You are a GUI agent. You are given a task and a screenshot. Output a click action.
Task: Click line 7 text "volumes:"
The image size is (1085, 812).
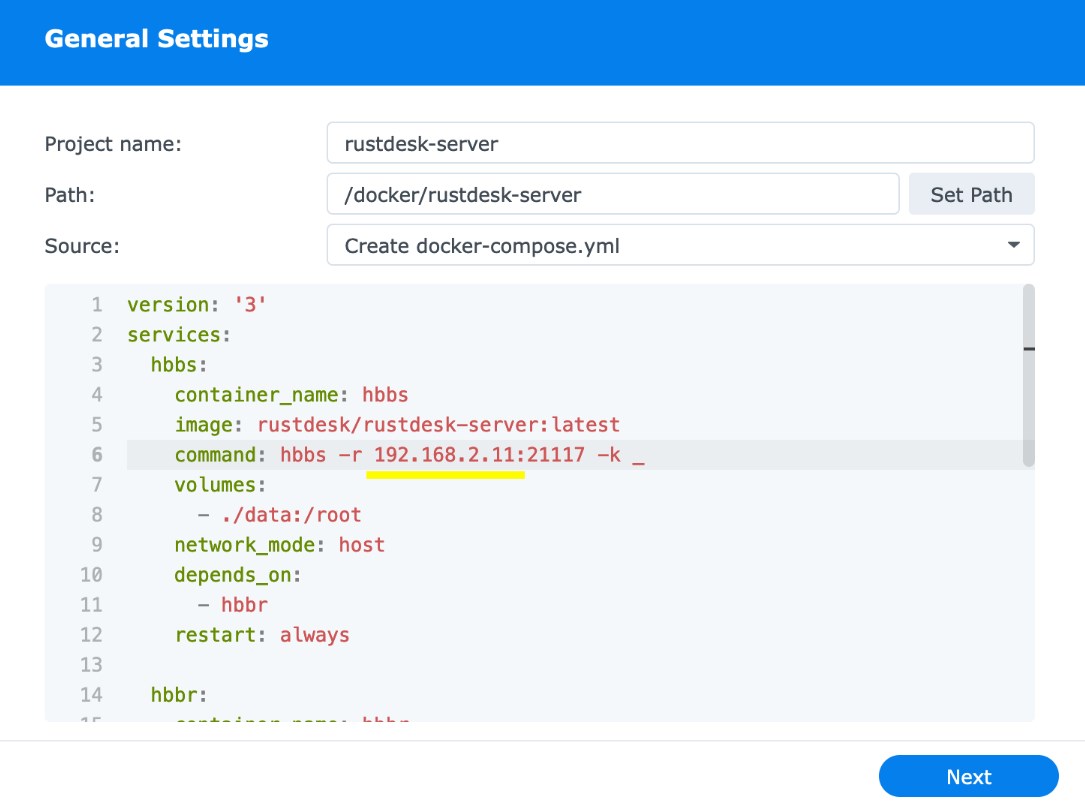220,485
